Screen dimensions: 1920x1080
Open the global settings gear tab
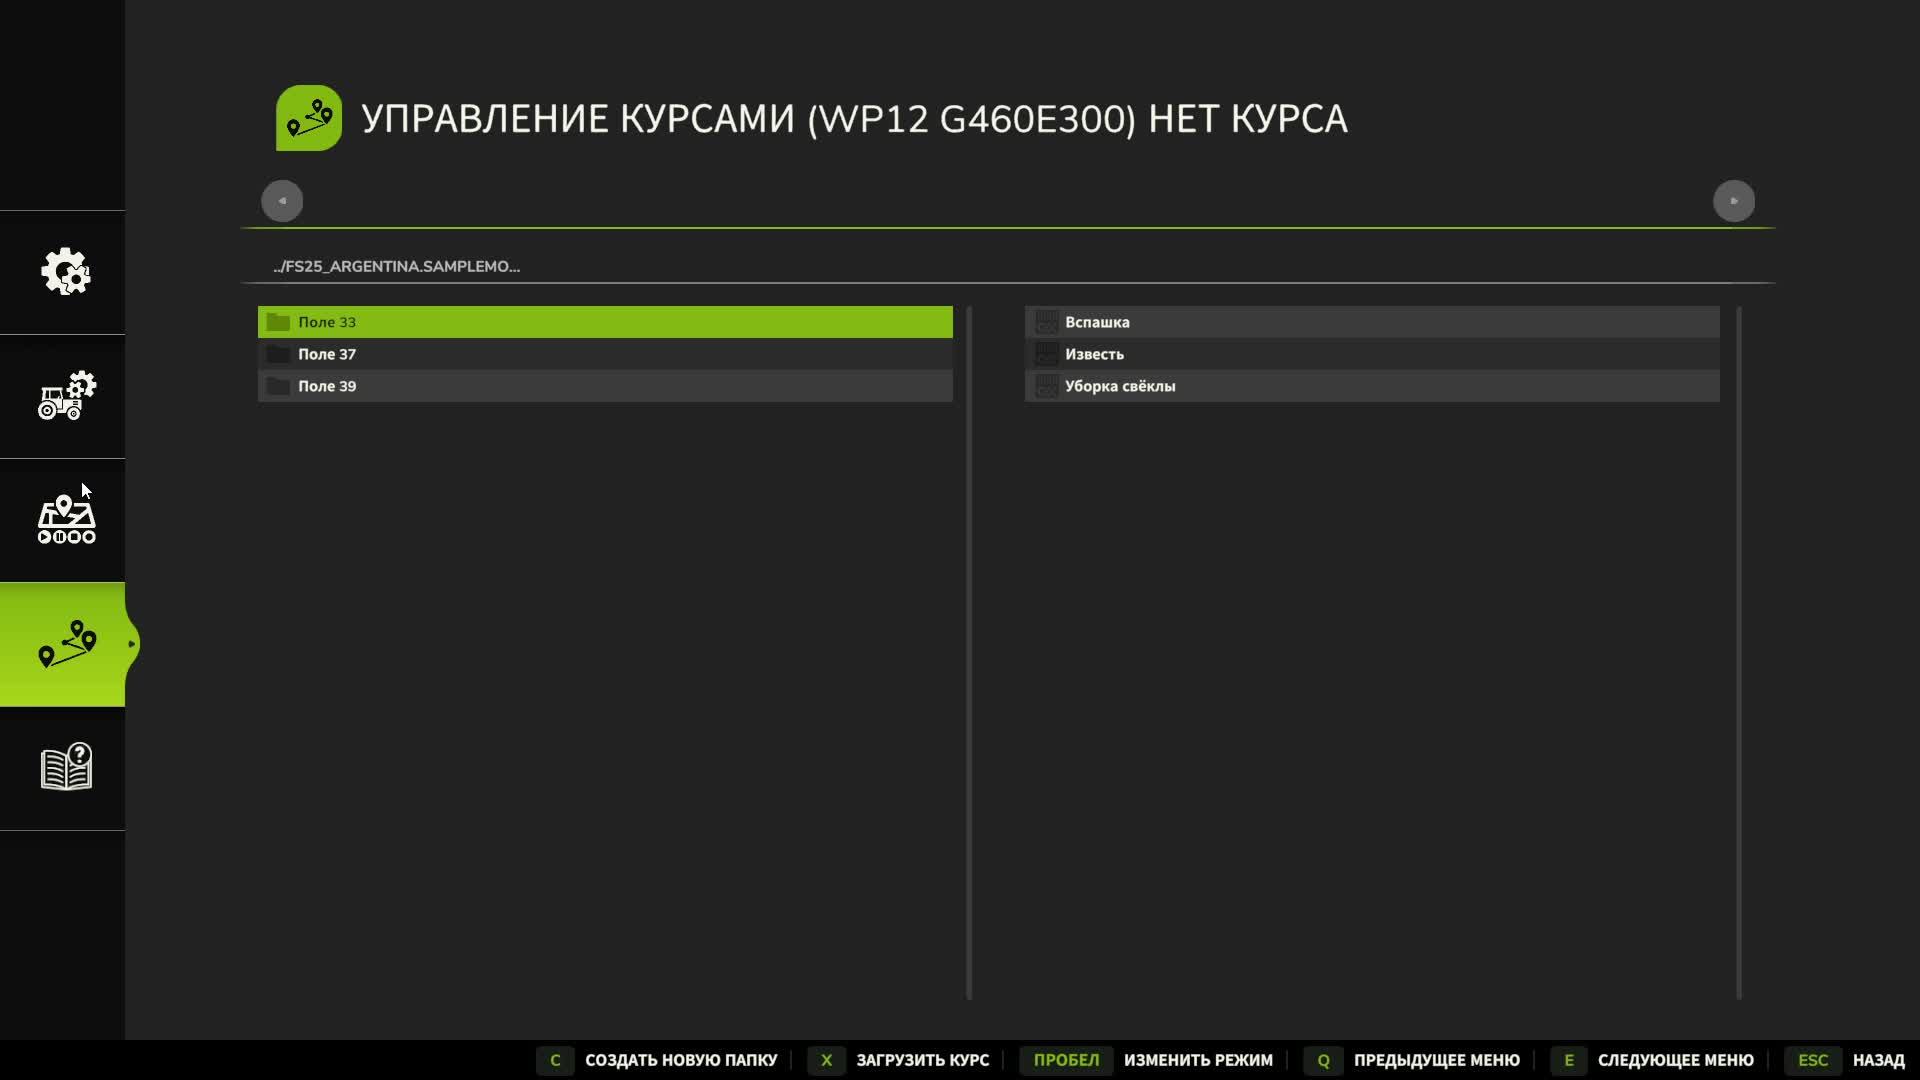(66, 271)
